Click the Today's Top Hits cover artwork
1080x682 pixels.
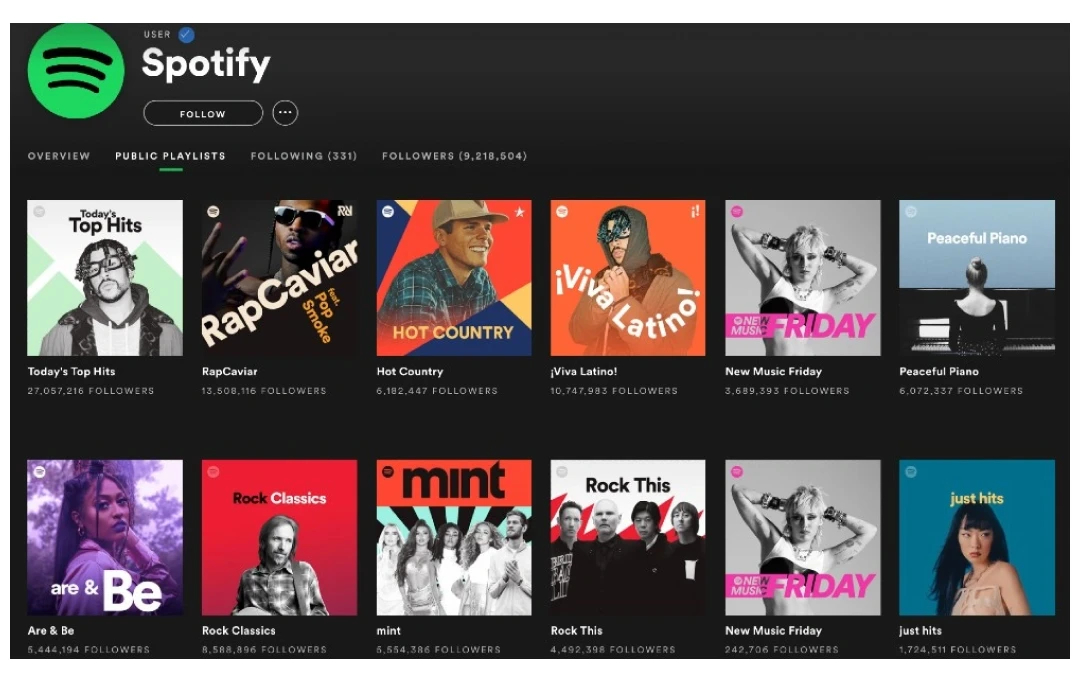pos(103,278)
